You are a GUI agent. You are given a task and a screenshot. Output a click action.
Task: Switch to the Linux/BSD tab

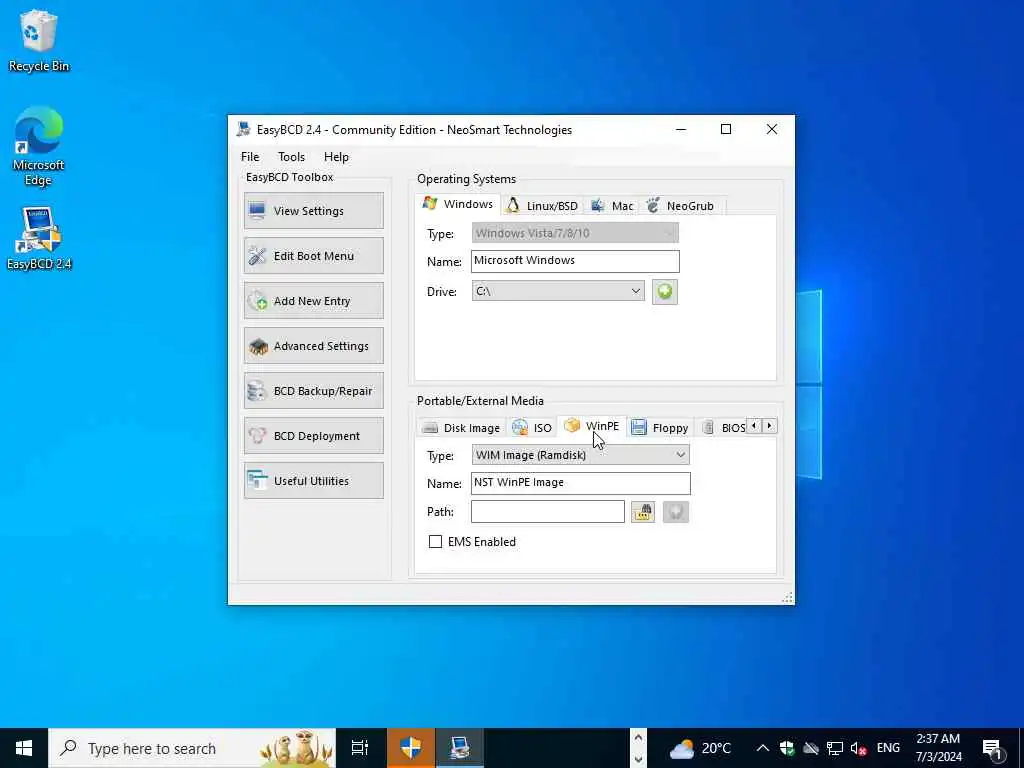tap(543, 206)
